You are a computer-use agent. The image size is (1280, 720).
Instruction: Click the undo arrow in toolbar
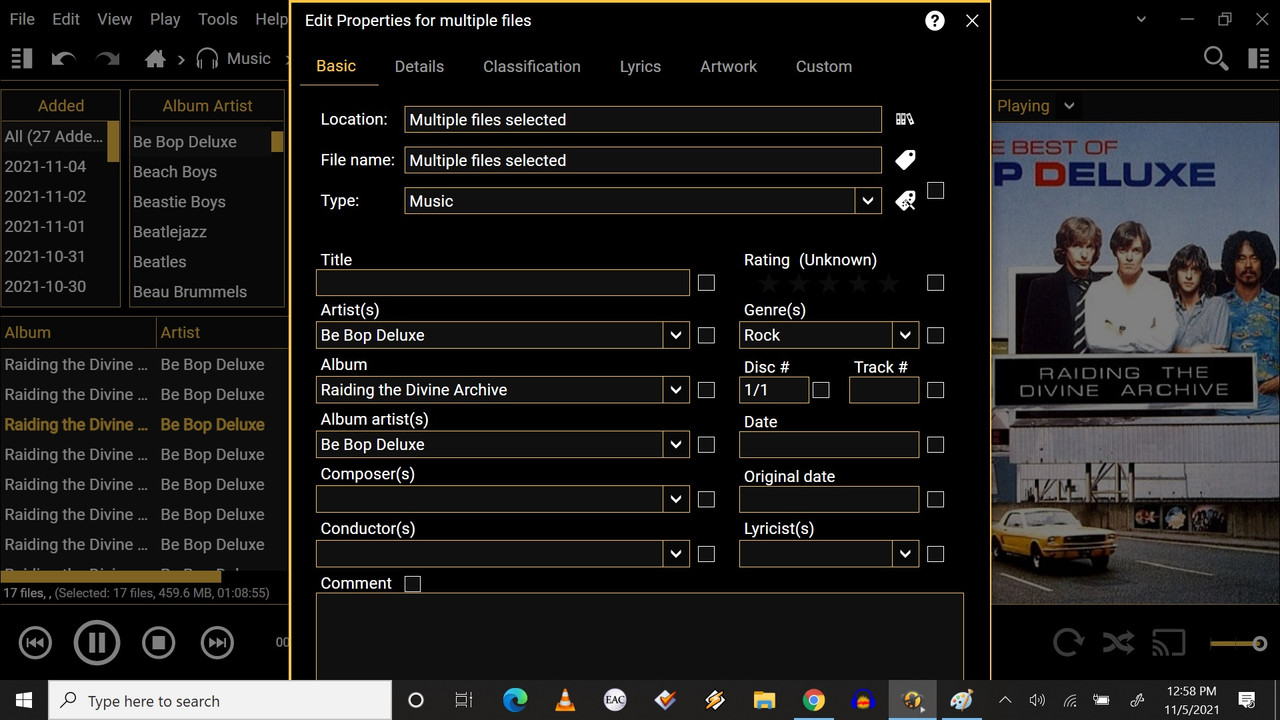[64, 59]
